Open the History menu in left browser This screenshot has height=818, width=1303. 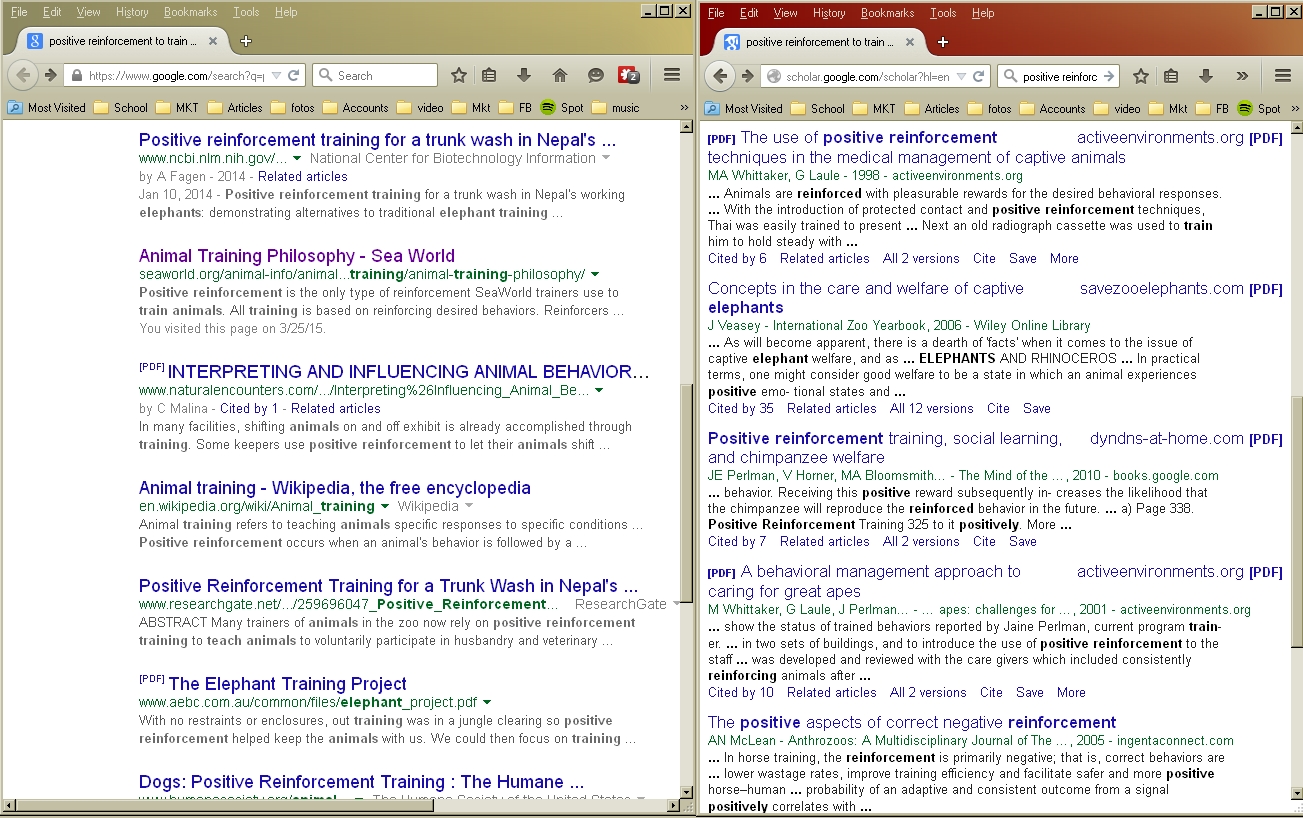coord(132,12)
